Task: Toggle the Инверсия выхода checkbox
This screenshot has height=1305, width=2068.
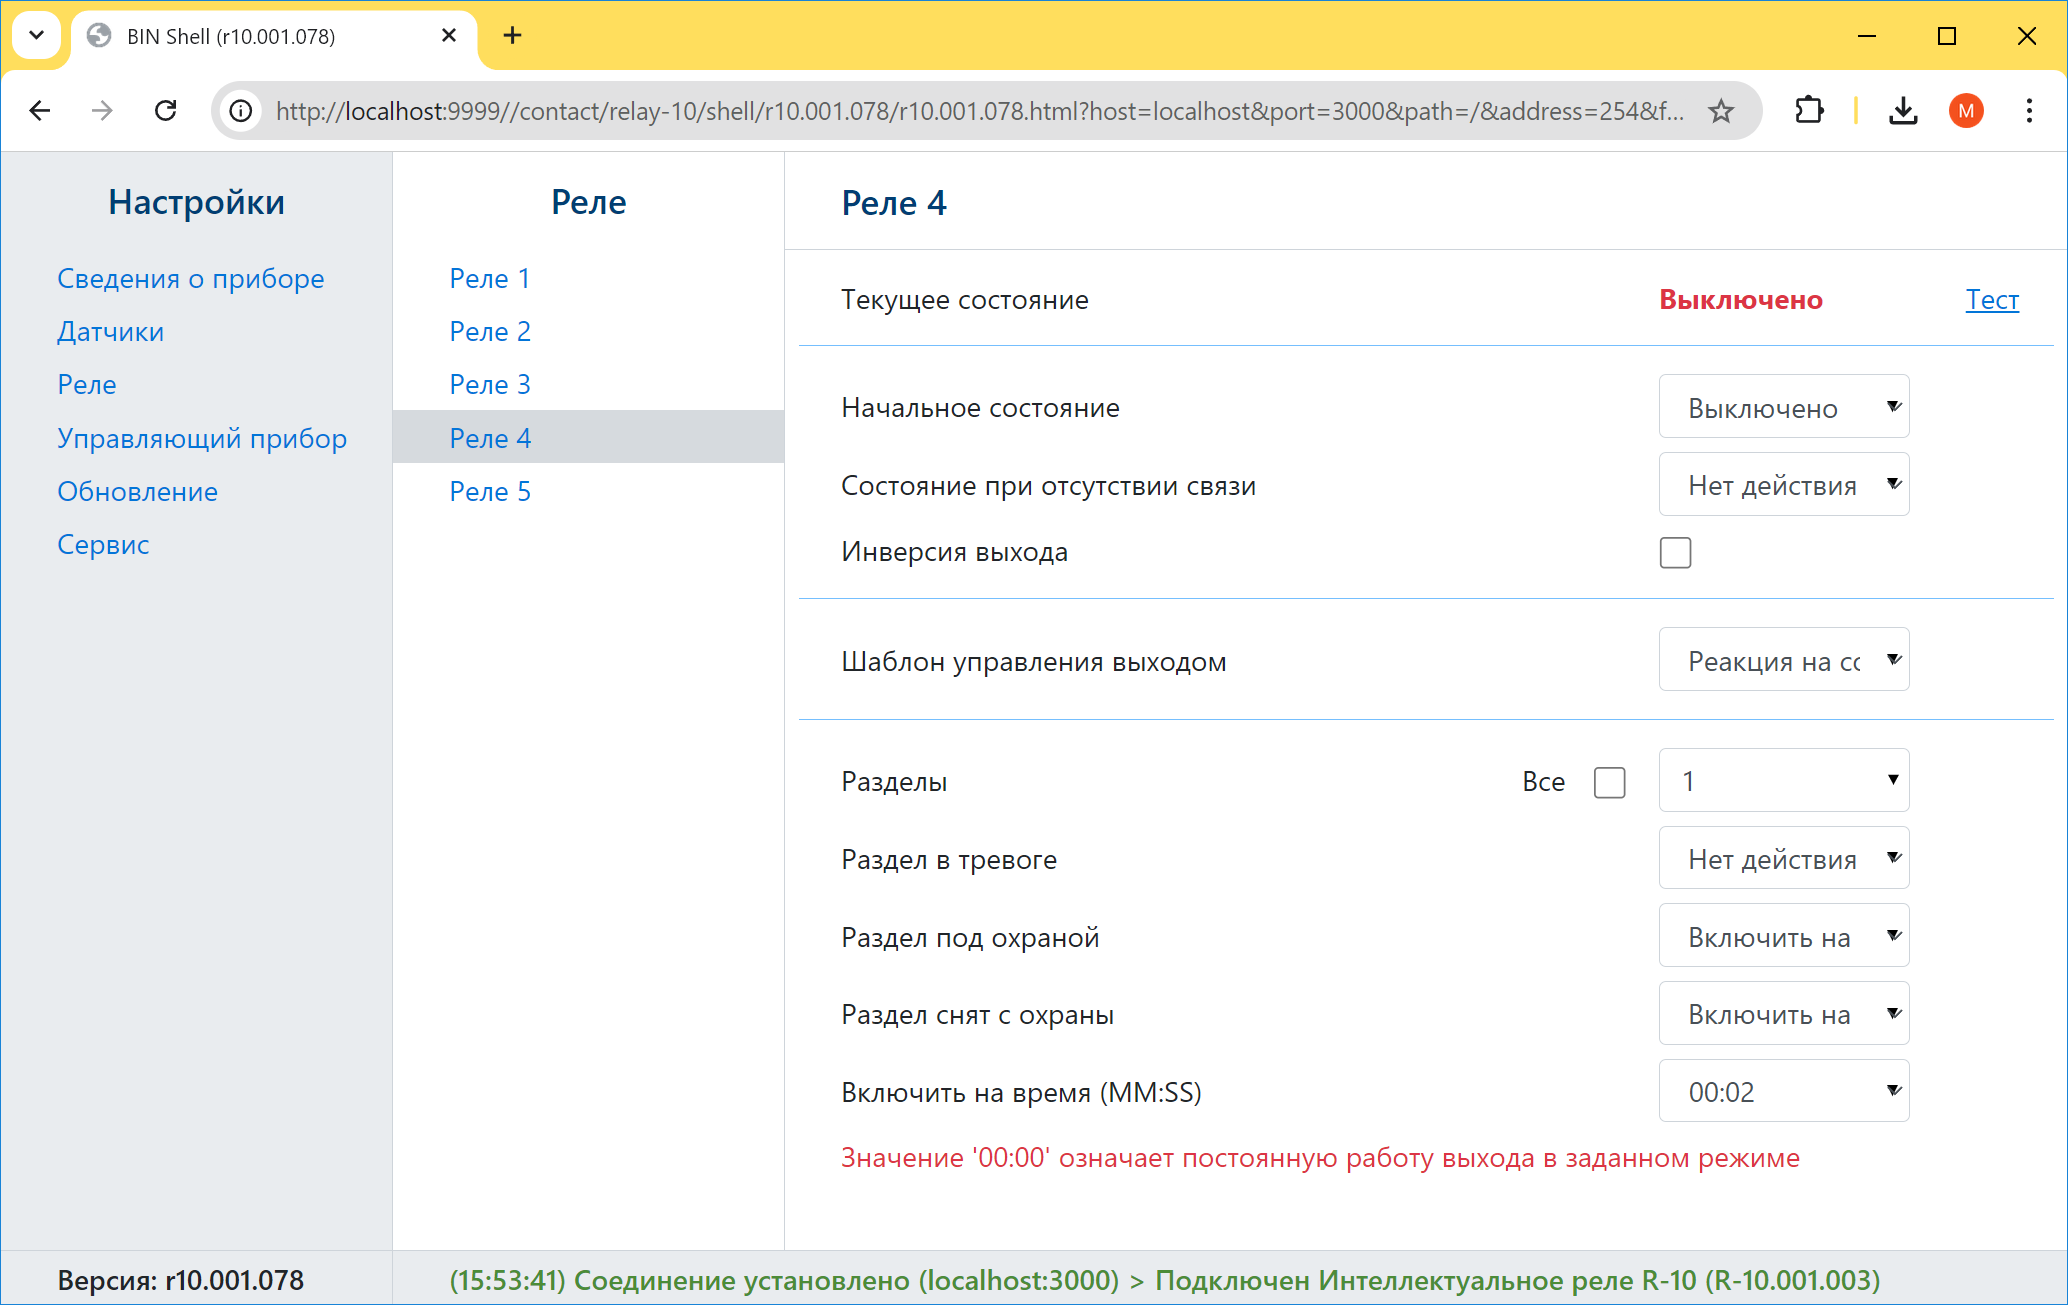Action: [x=1675, y=552]
